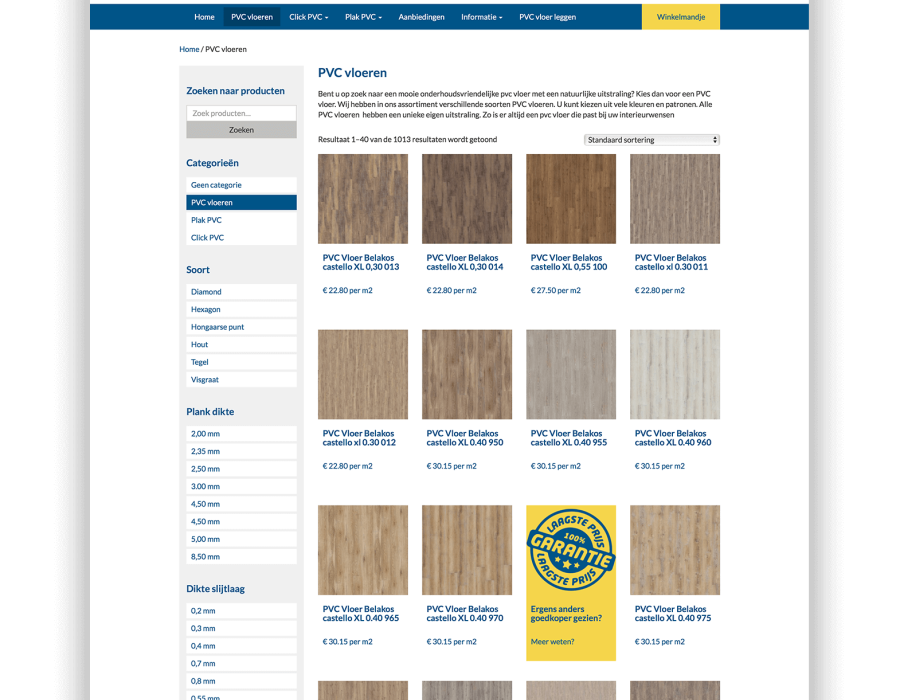Screen dimensions: 900x700
Task: Filter plank dikte 2,00 mm
Action: tap(241, 434)
